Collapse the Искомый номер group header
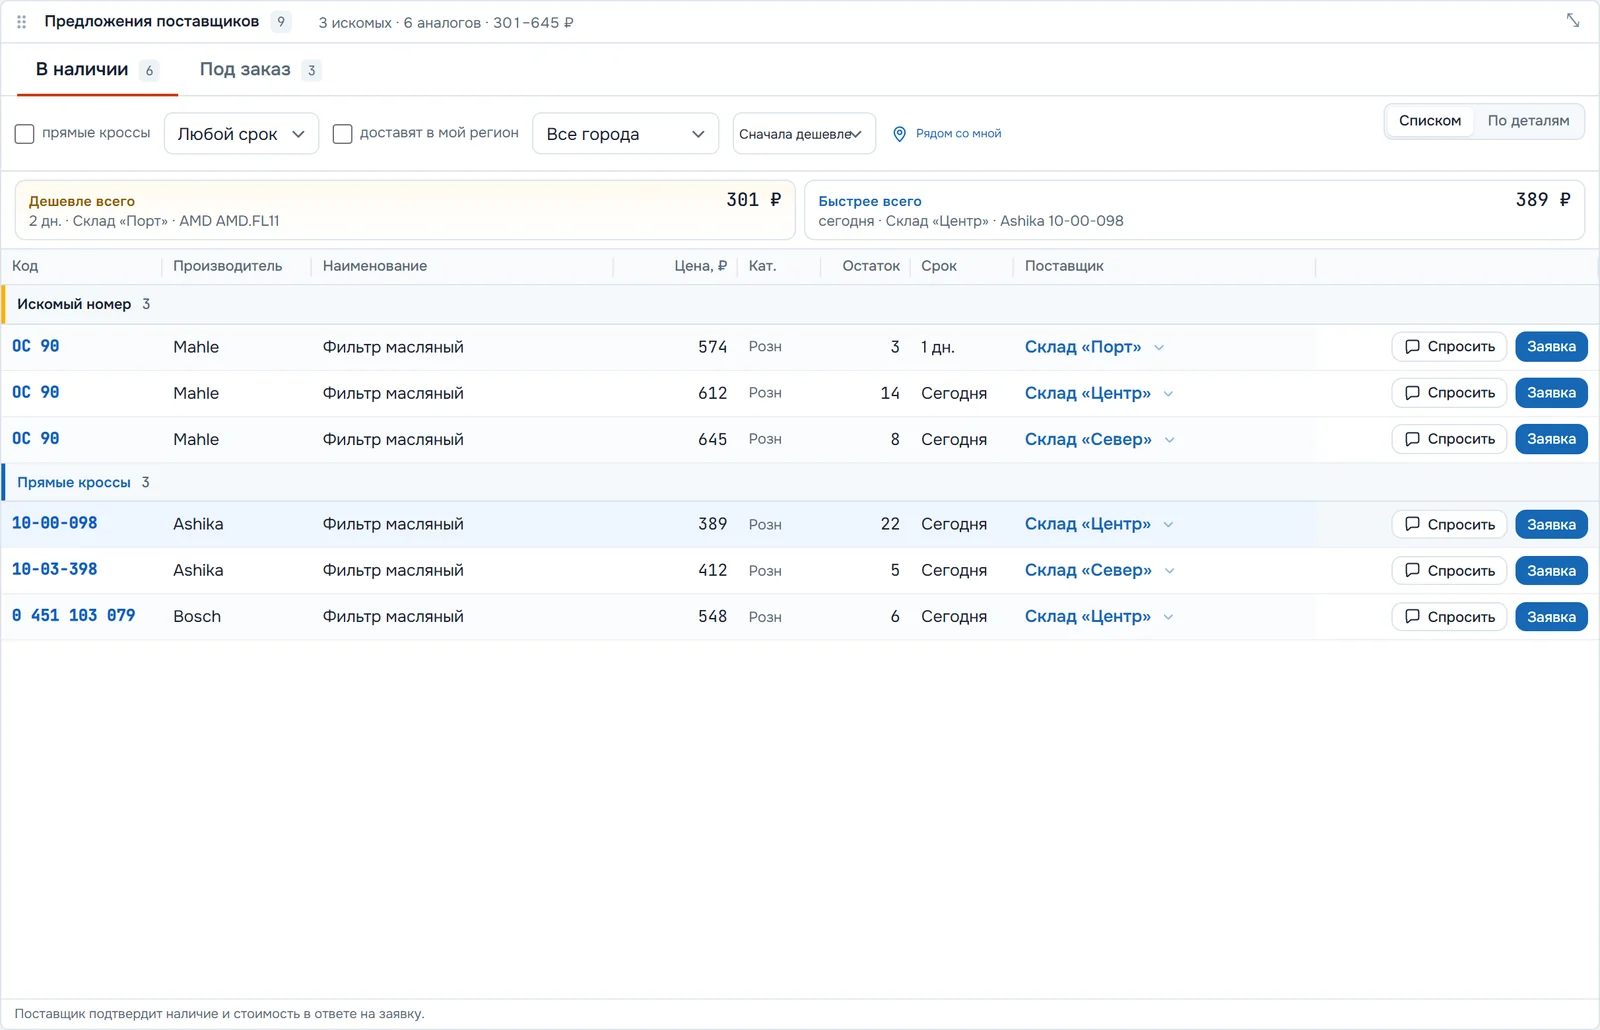 pos(800,304)
